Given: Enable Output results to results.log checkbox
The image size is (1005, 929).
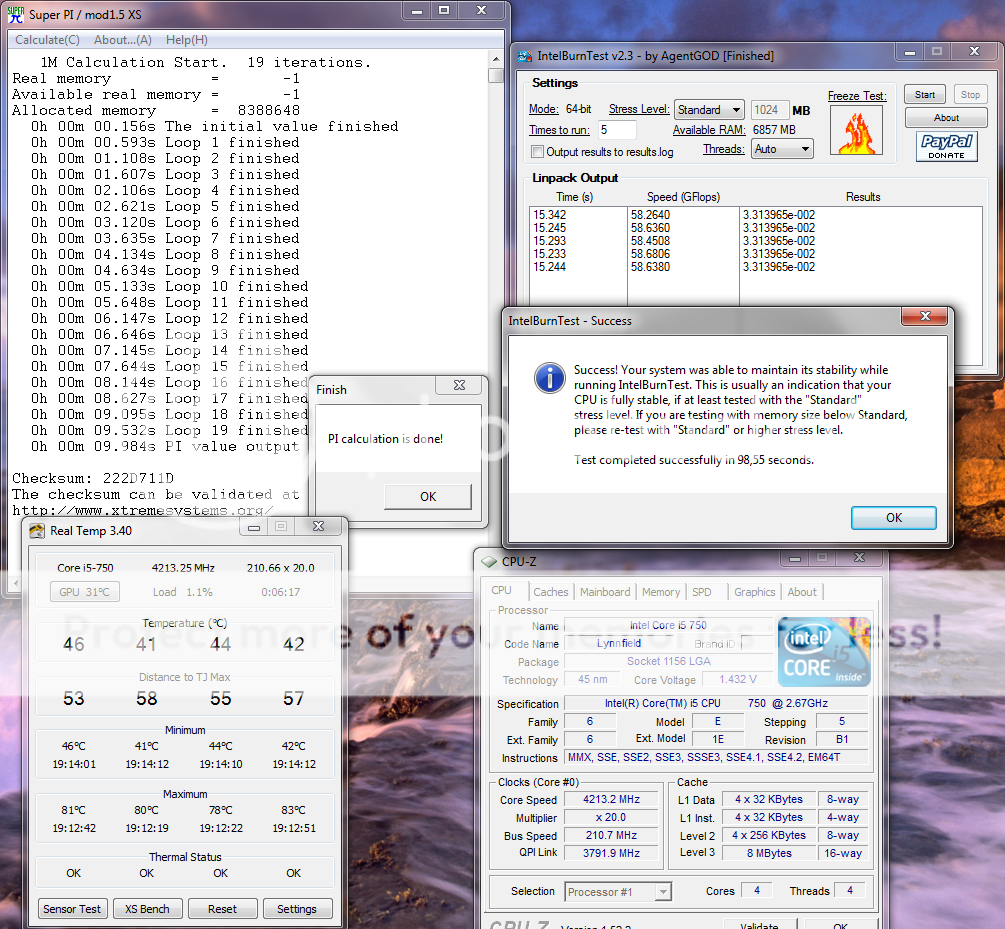Looking at the screenshot, I should tap(538, 152).
